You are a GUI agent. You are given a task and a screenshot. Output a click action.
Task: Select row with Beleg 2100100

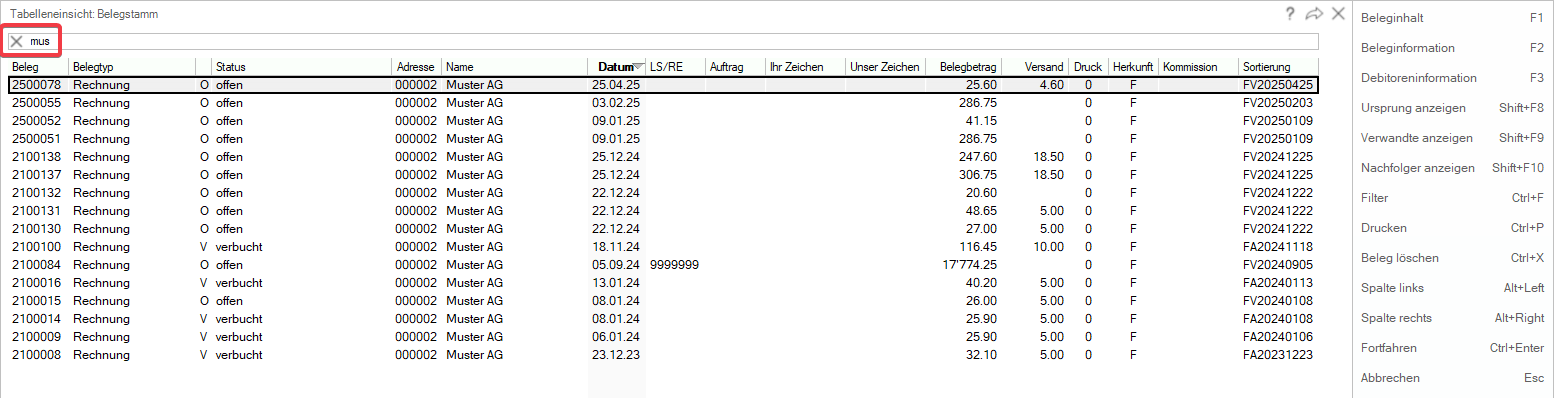point(663,247)
